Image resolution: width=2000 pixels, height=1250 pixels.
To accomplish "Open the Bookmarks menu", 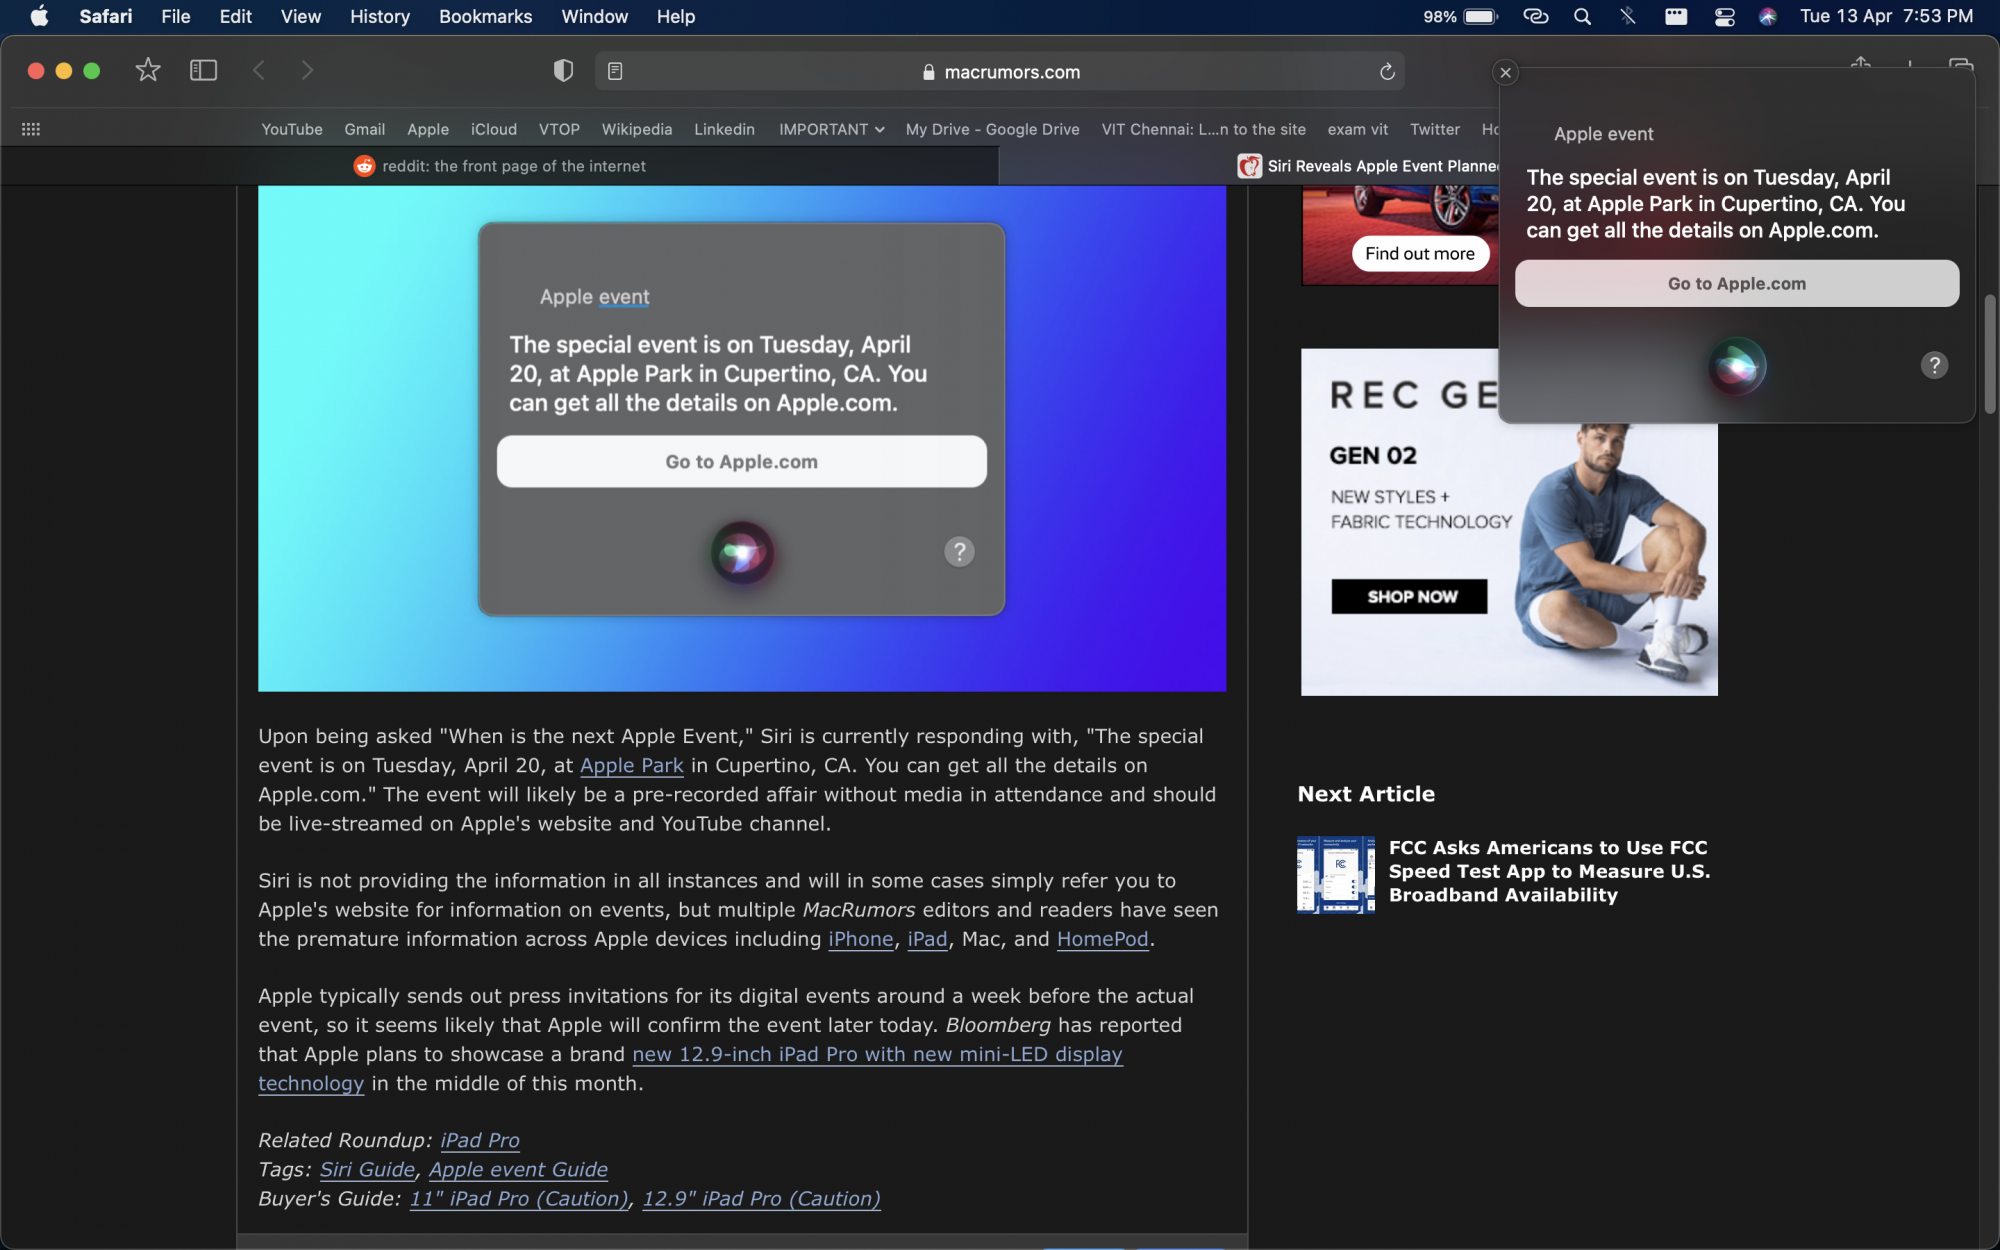I will tap(486, 16).
